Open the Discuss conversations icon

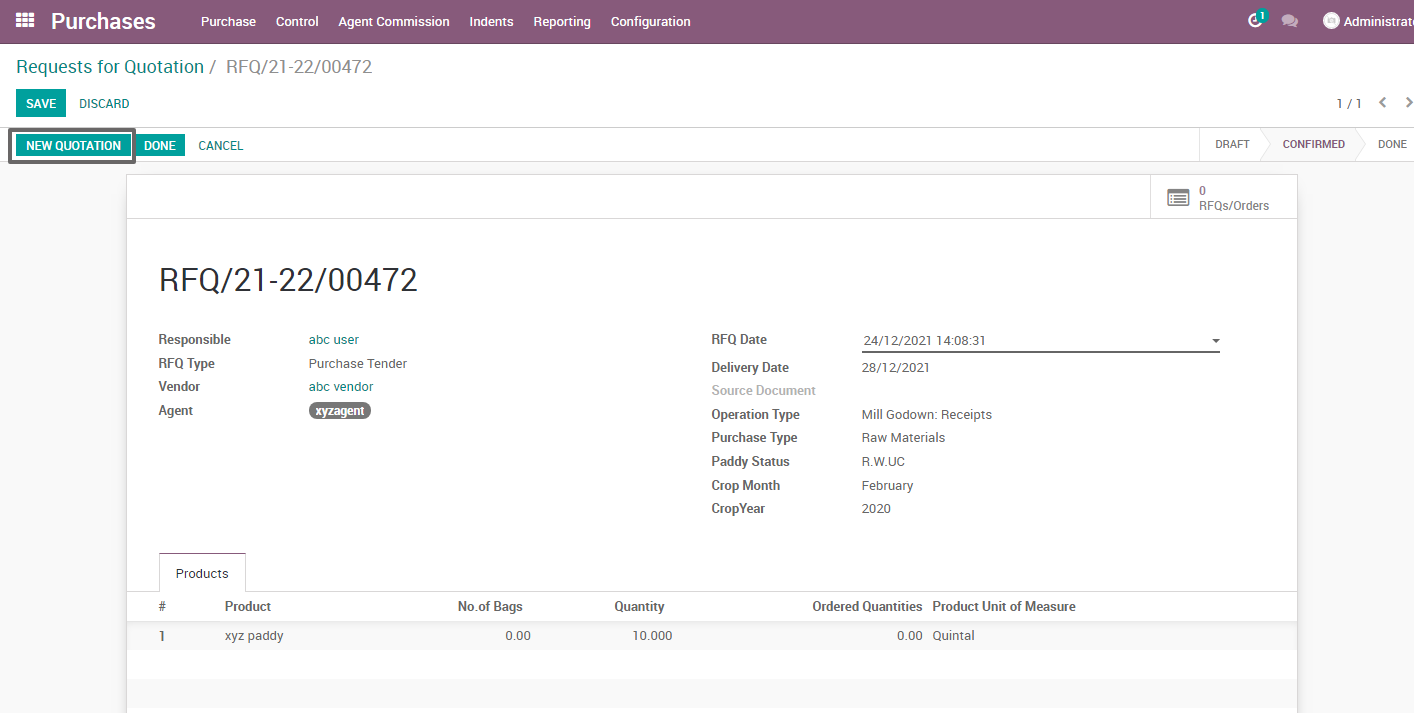click(1290, 20)
